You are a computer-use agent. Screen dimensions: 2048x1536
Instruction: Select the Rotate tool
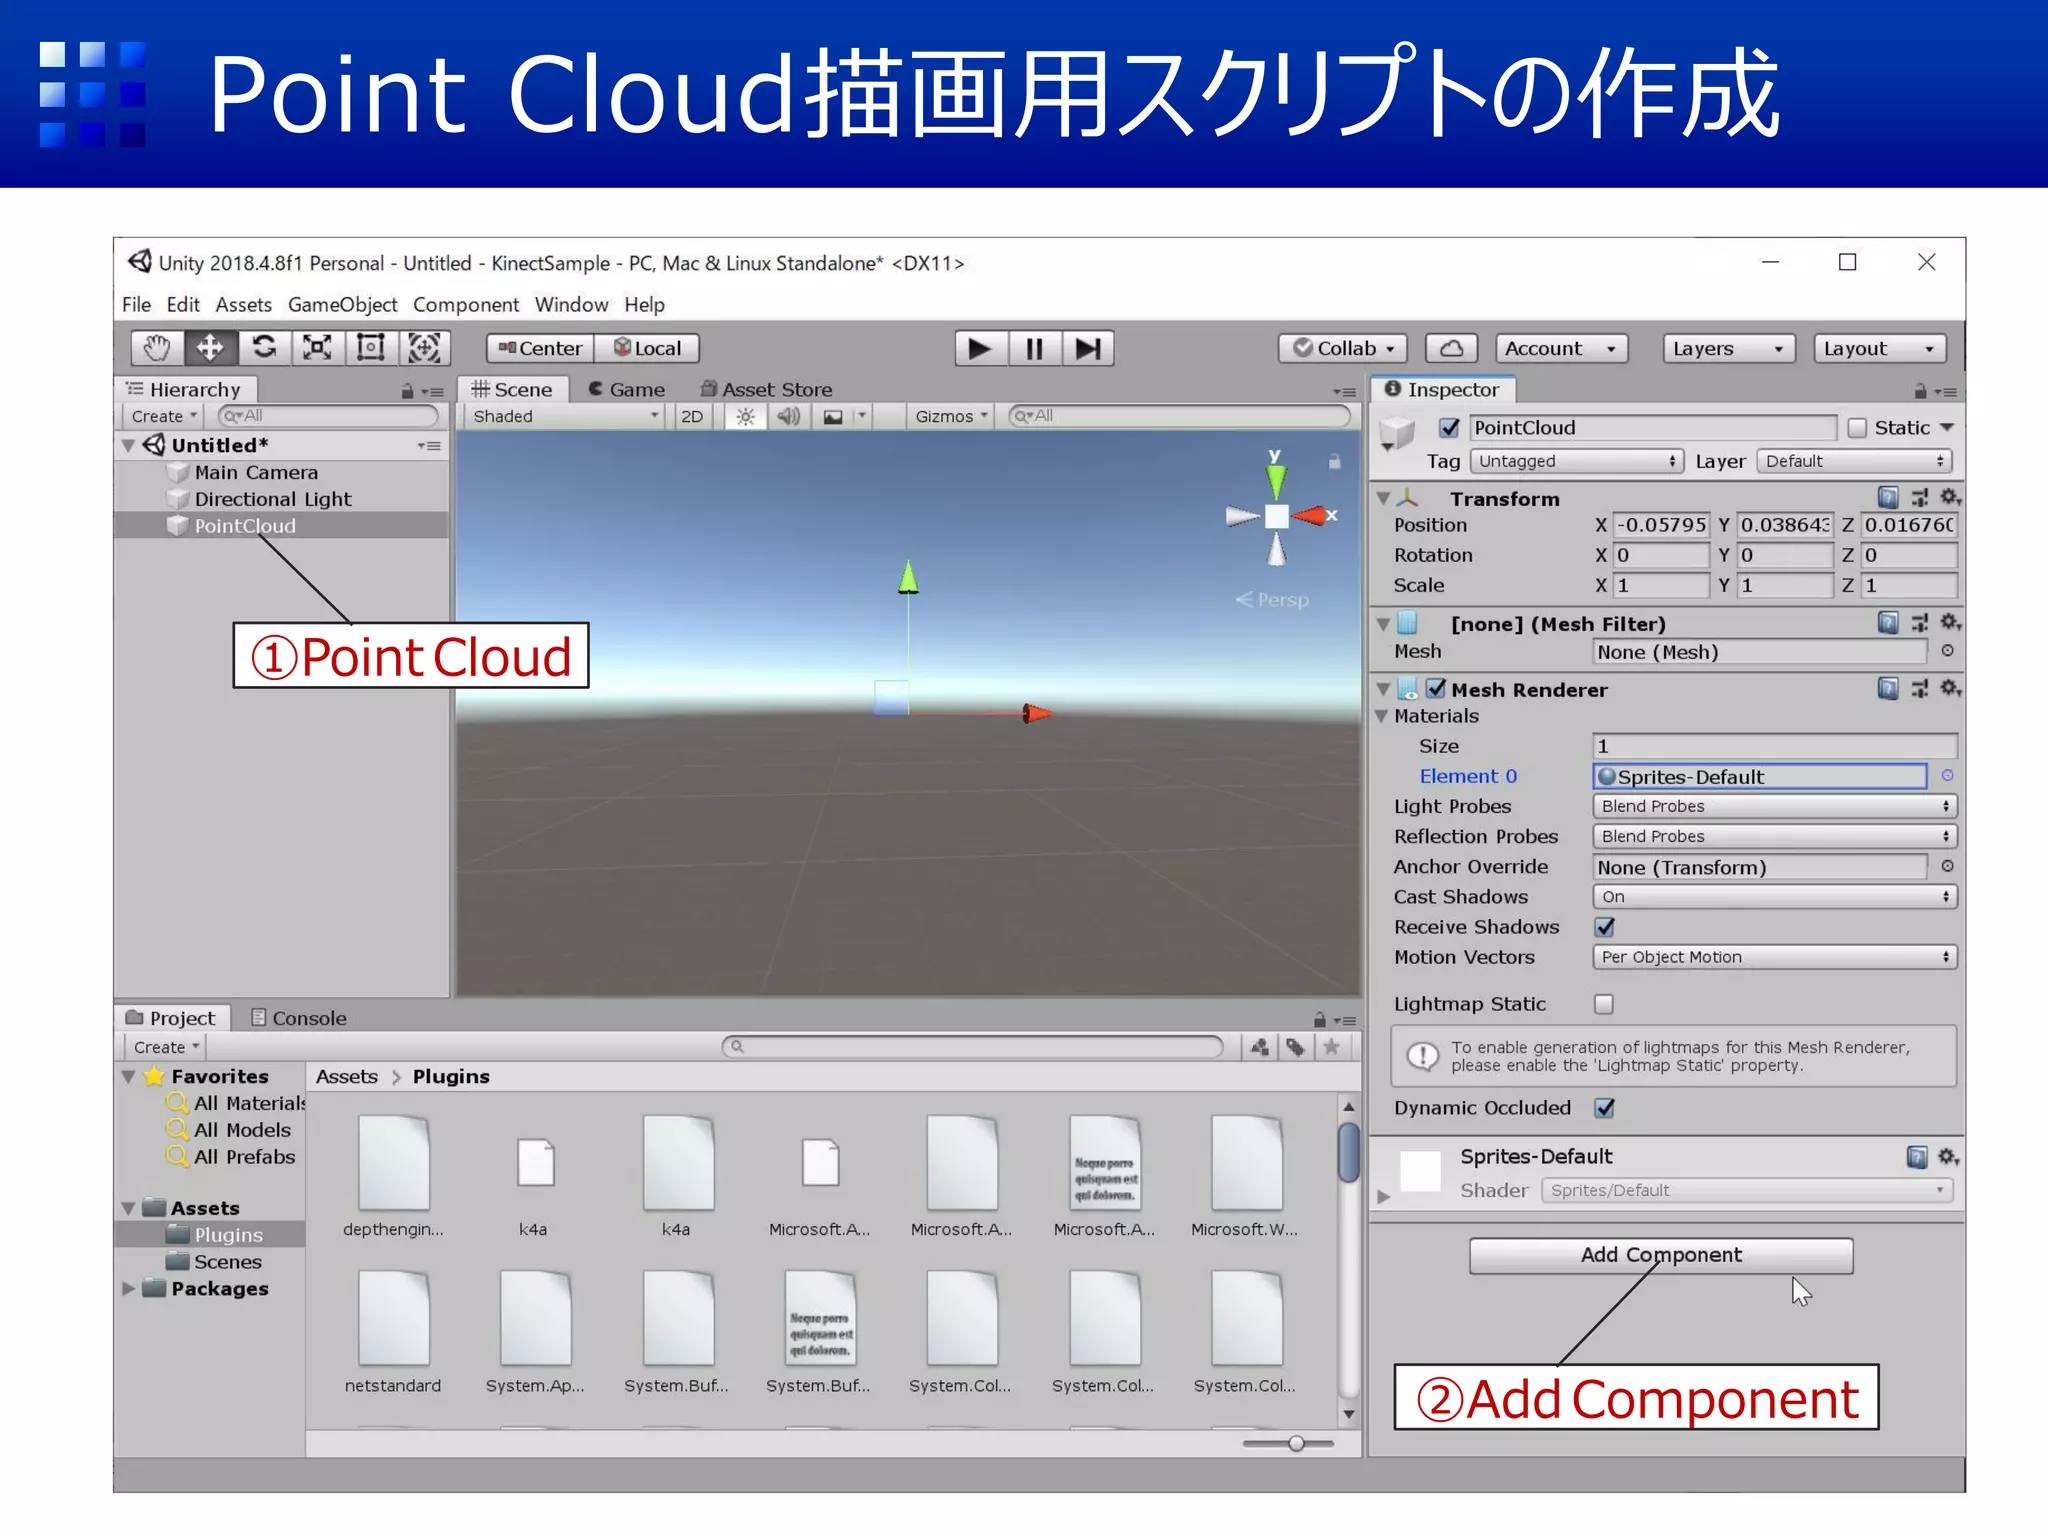click(264, 348)
